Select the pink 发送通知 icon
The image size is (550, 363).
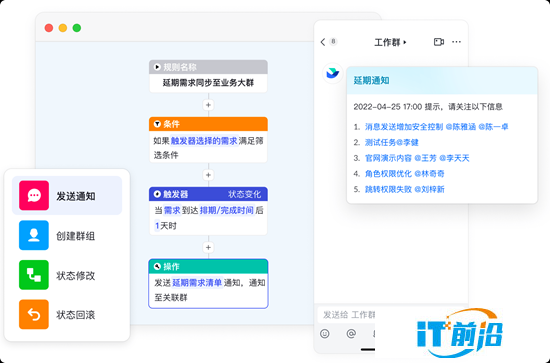pos(34,195)
